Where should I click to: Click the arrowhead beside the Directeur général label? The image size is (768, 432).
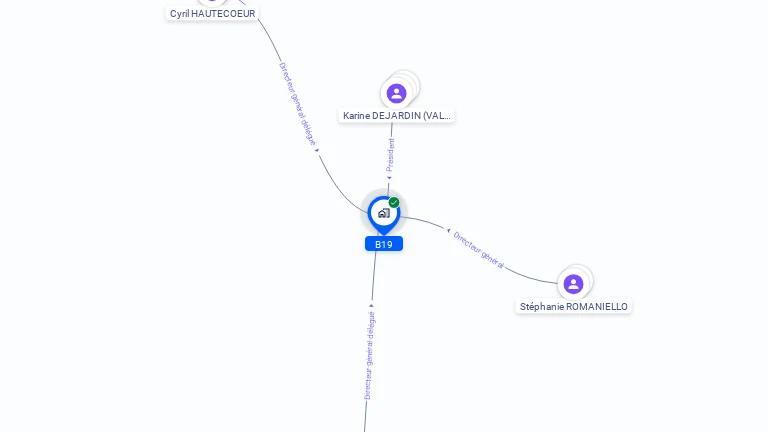(x=448, y=230)
